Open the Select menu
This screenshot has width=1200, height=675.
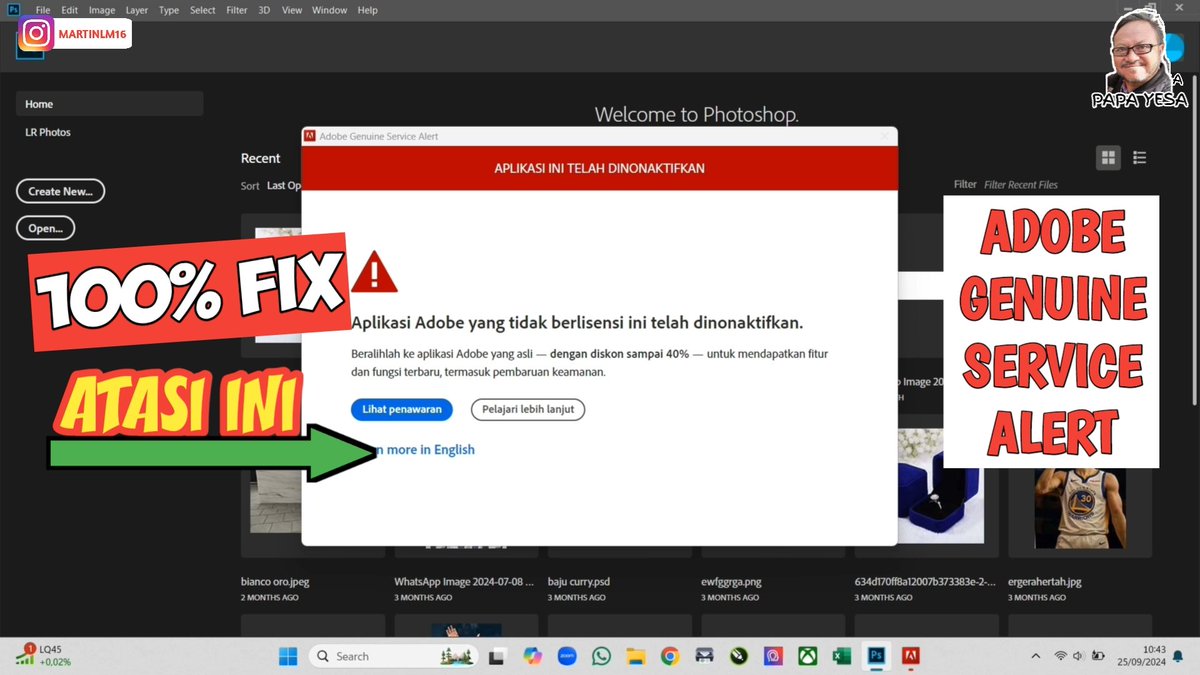coord(203,10)
